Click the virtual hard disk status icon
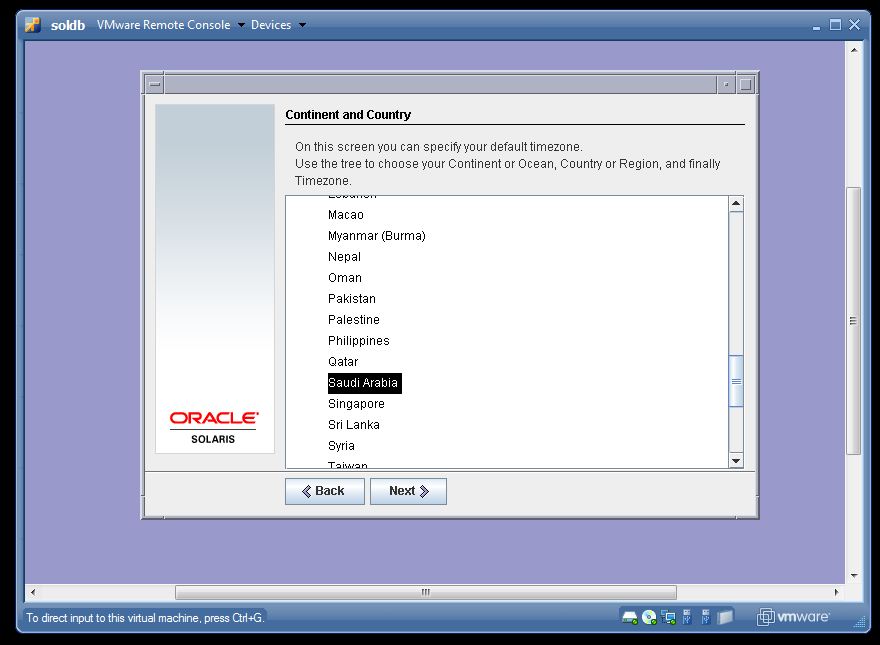This screenshot has width=880, height=645. click(629, 617)
